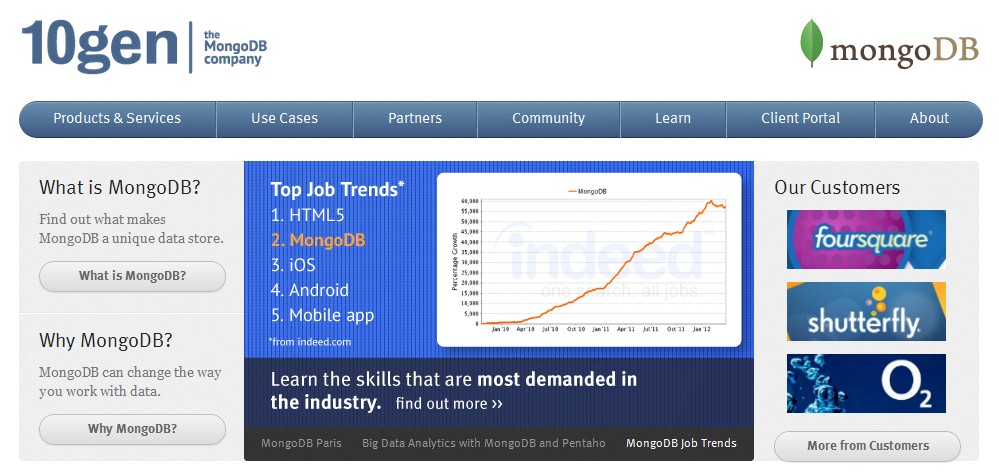Open the Learn menu

click(x=673, y=119)
